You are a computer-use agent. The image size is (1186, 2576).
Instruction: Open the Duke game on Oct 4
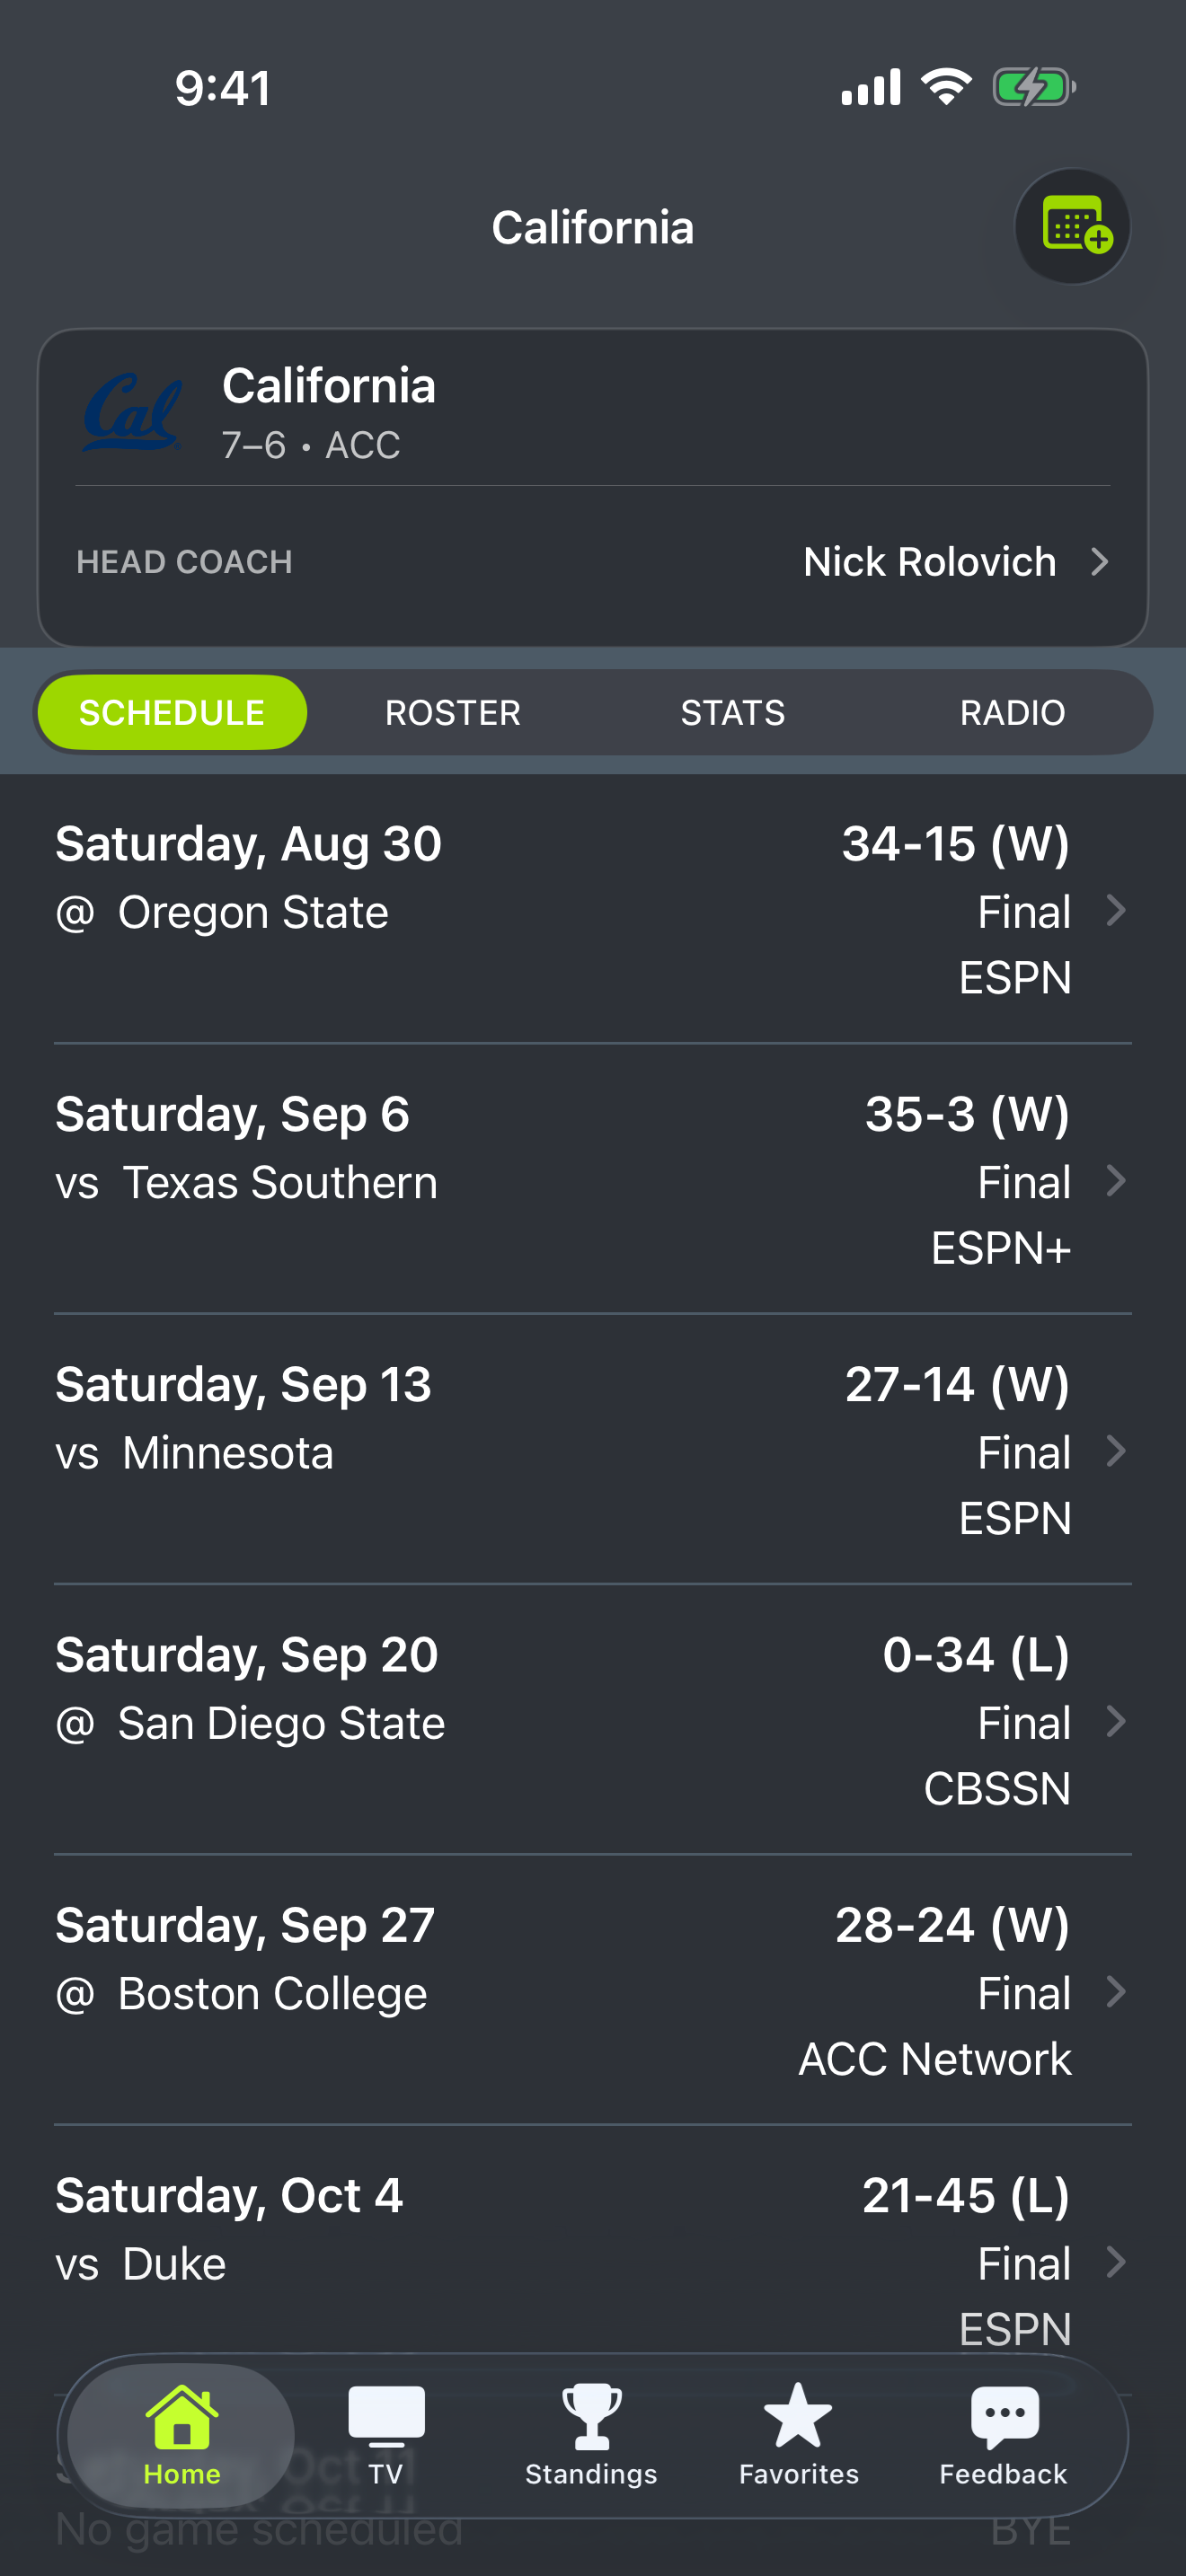point(593,2260)
